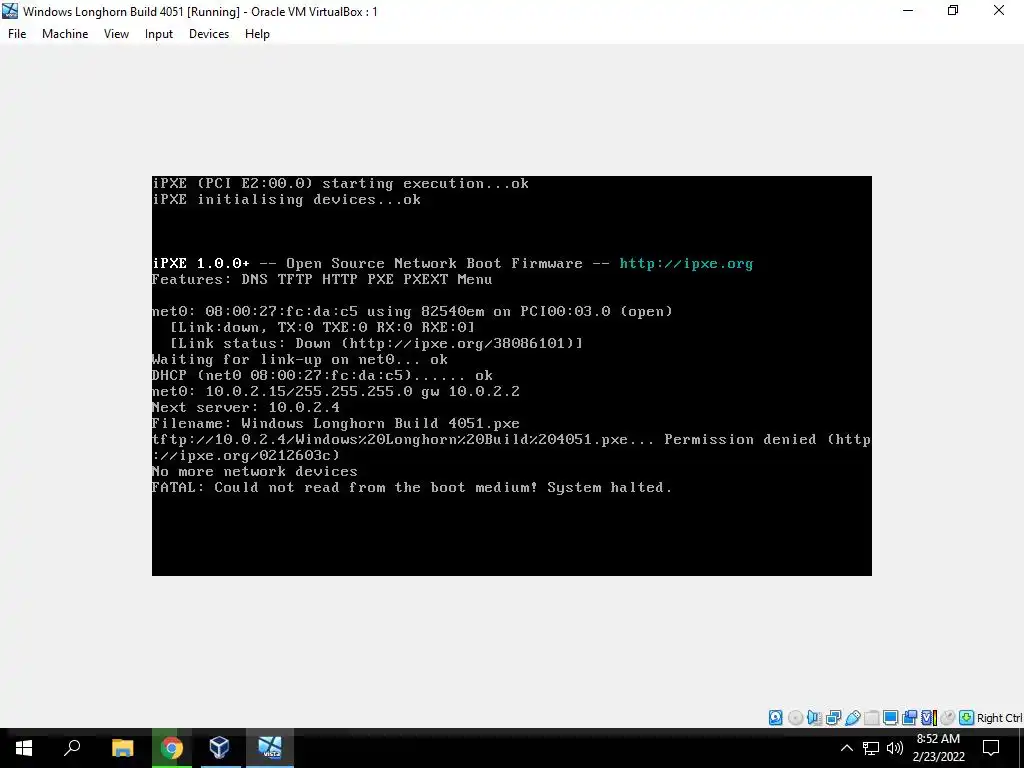Click 'Filename: Windows Longhorn Build 4051.pxe' line
The height and width of the screenshot is (768, 1024).
336,423
